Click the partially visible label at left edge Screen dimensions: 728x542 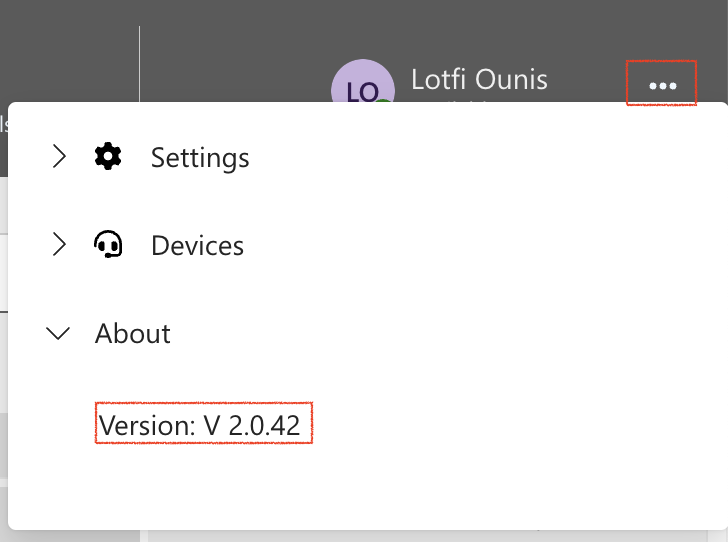point(4,124)
